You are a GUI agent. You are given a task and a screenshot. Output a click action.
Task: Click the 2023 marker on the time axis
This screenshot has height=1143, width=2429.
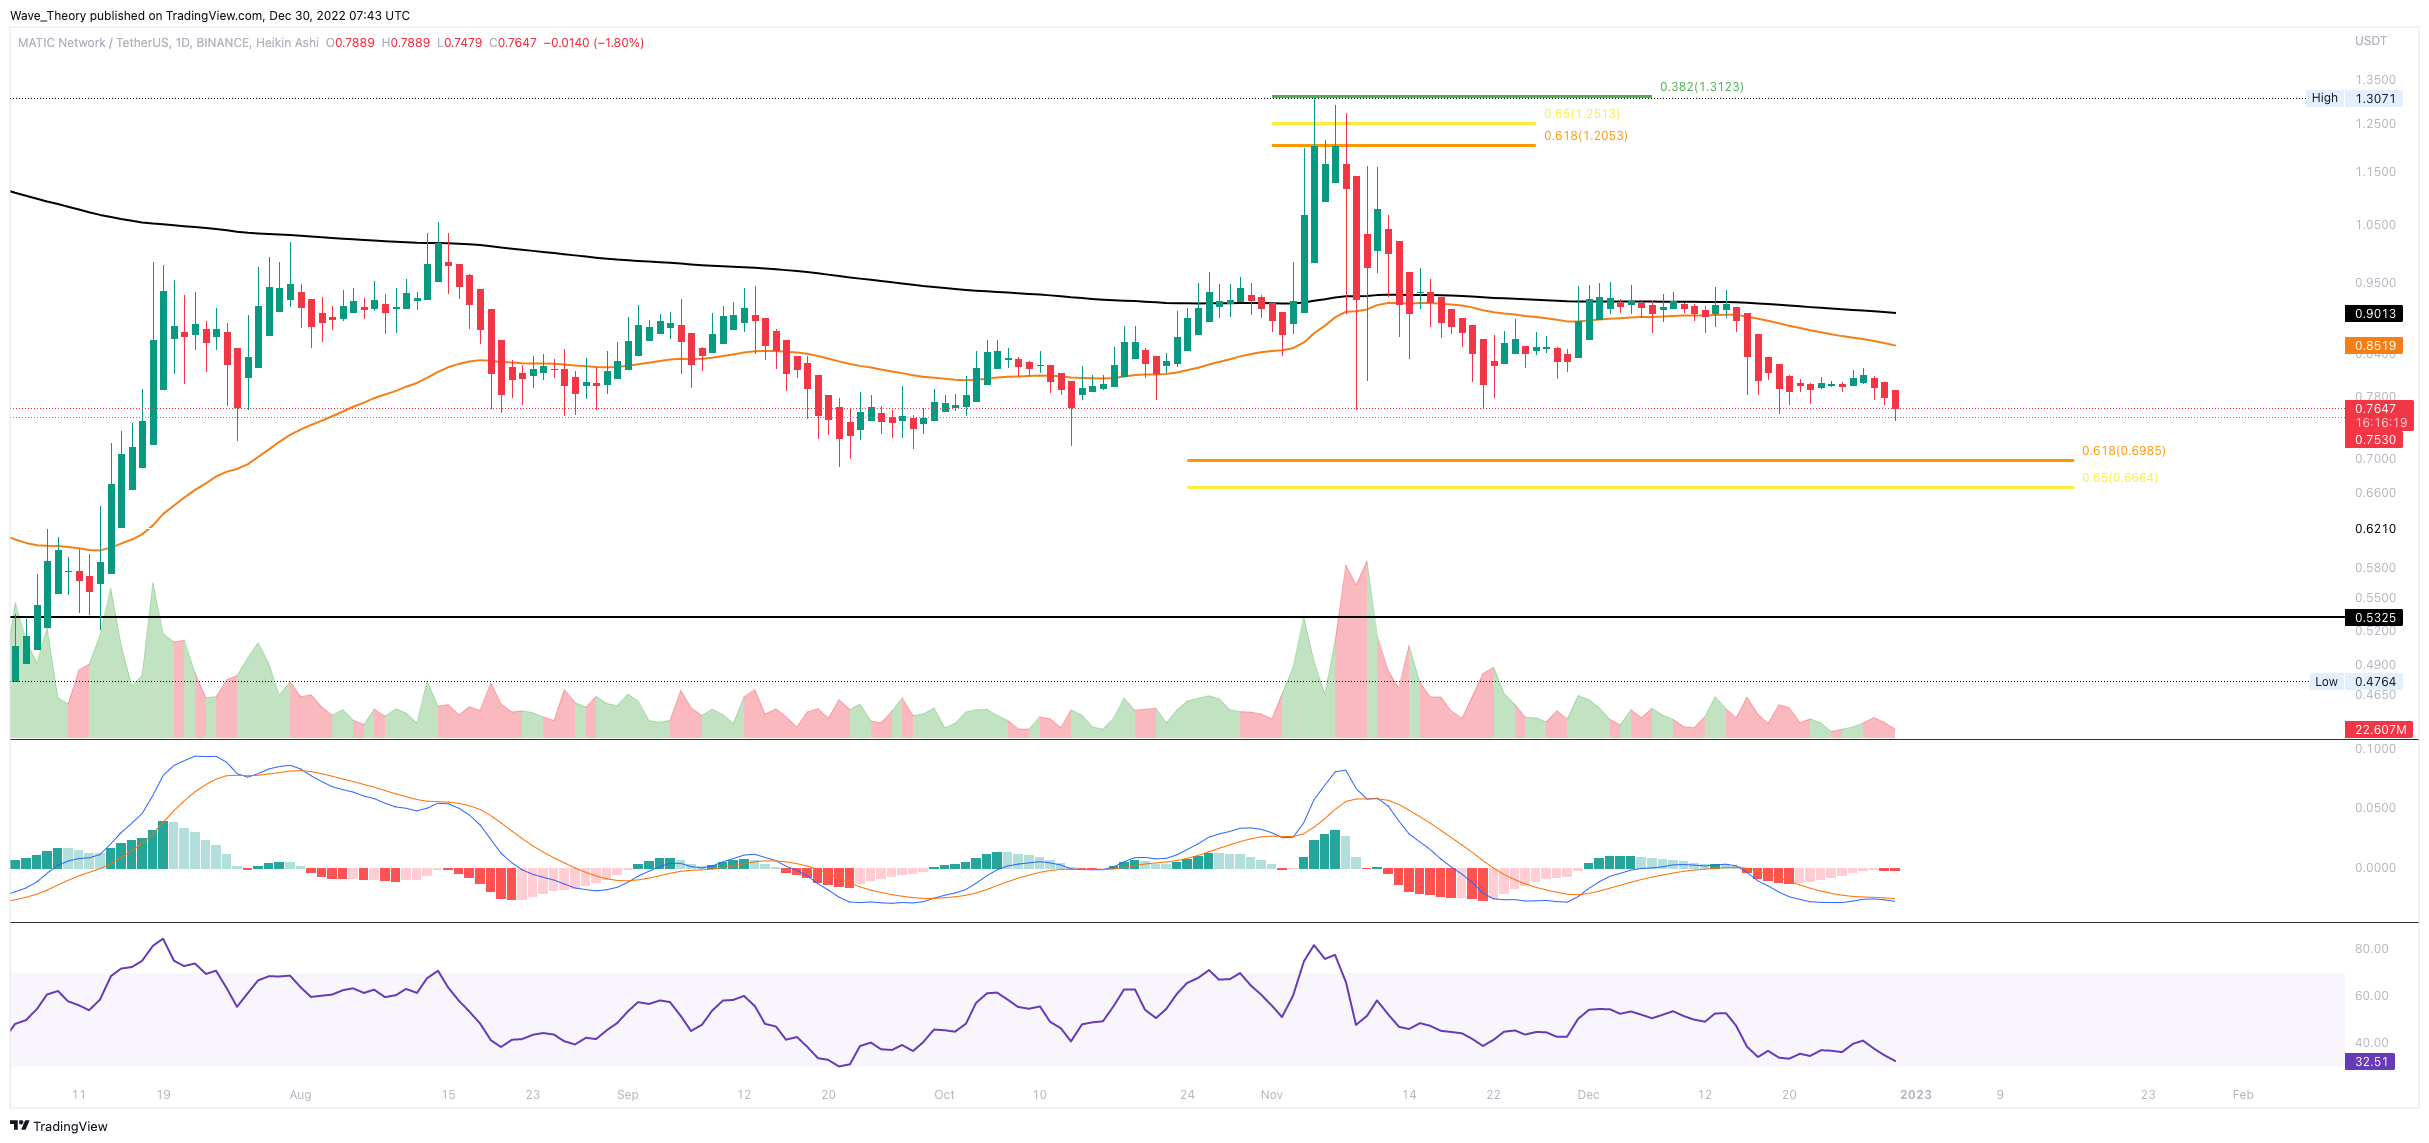click(x=1915, y=1095)
